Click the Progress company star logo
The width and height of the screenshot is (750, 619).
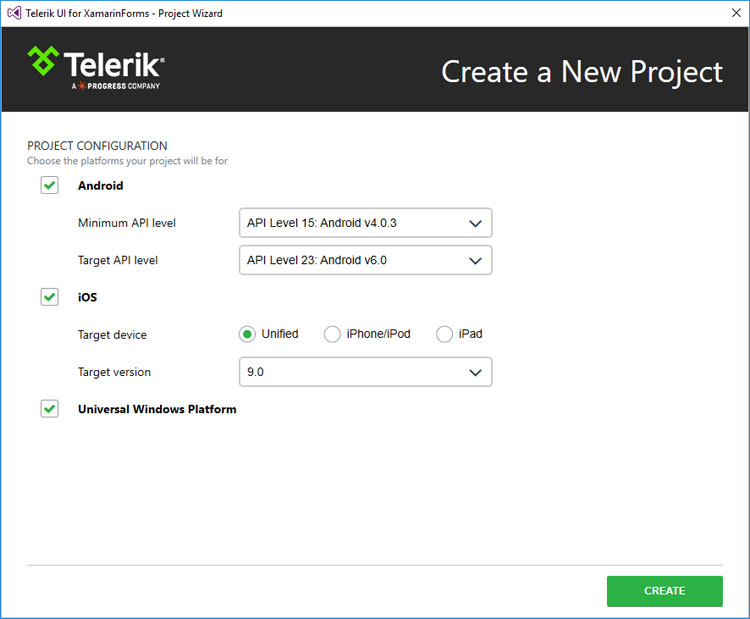(82, 86)
